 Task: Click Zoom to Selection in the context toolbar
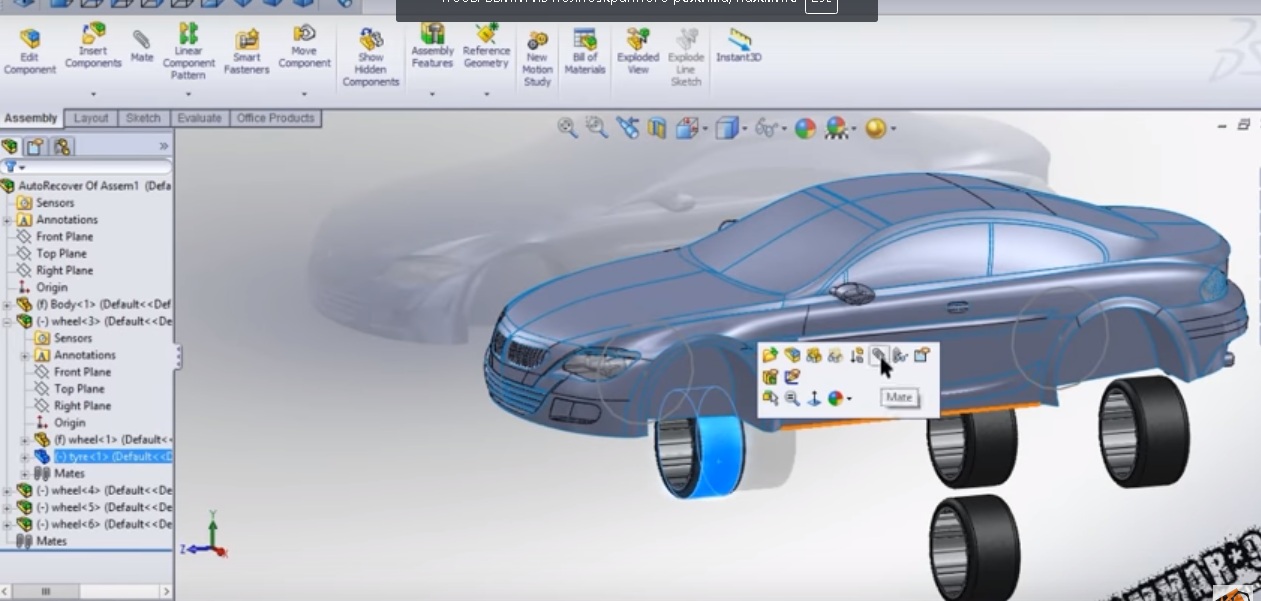click(x=792, y=398)
